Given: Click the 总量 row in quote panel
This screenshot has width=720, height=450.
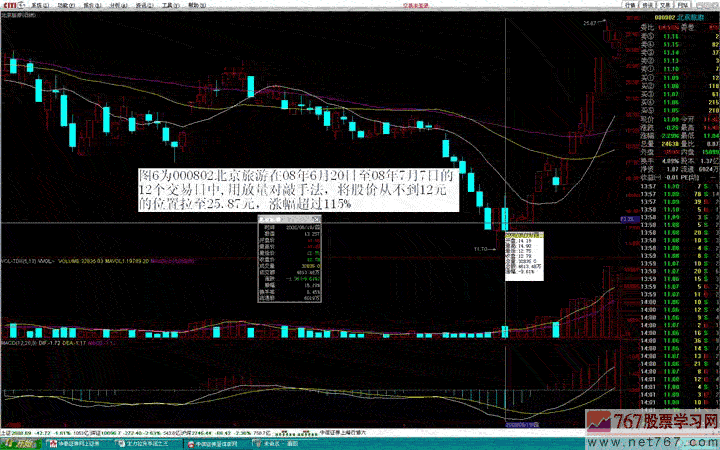Looking at the screenshot, I should pos(680,144).
